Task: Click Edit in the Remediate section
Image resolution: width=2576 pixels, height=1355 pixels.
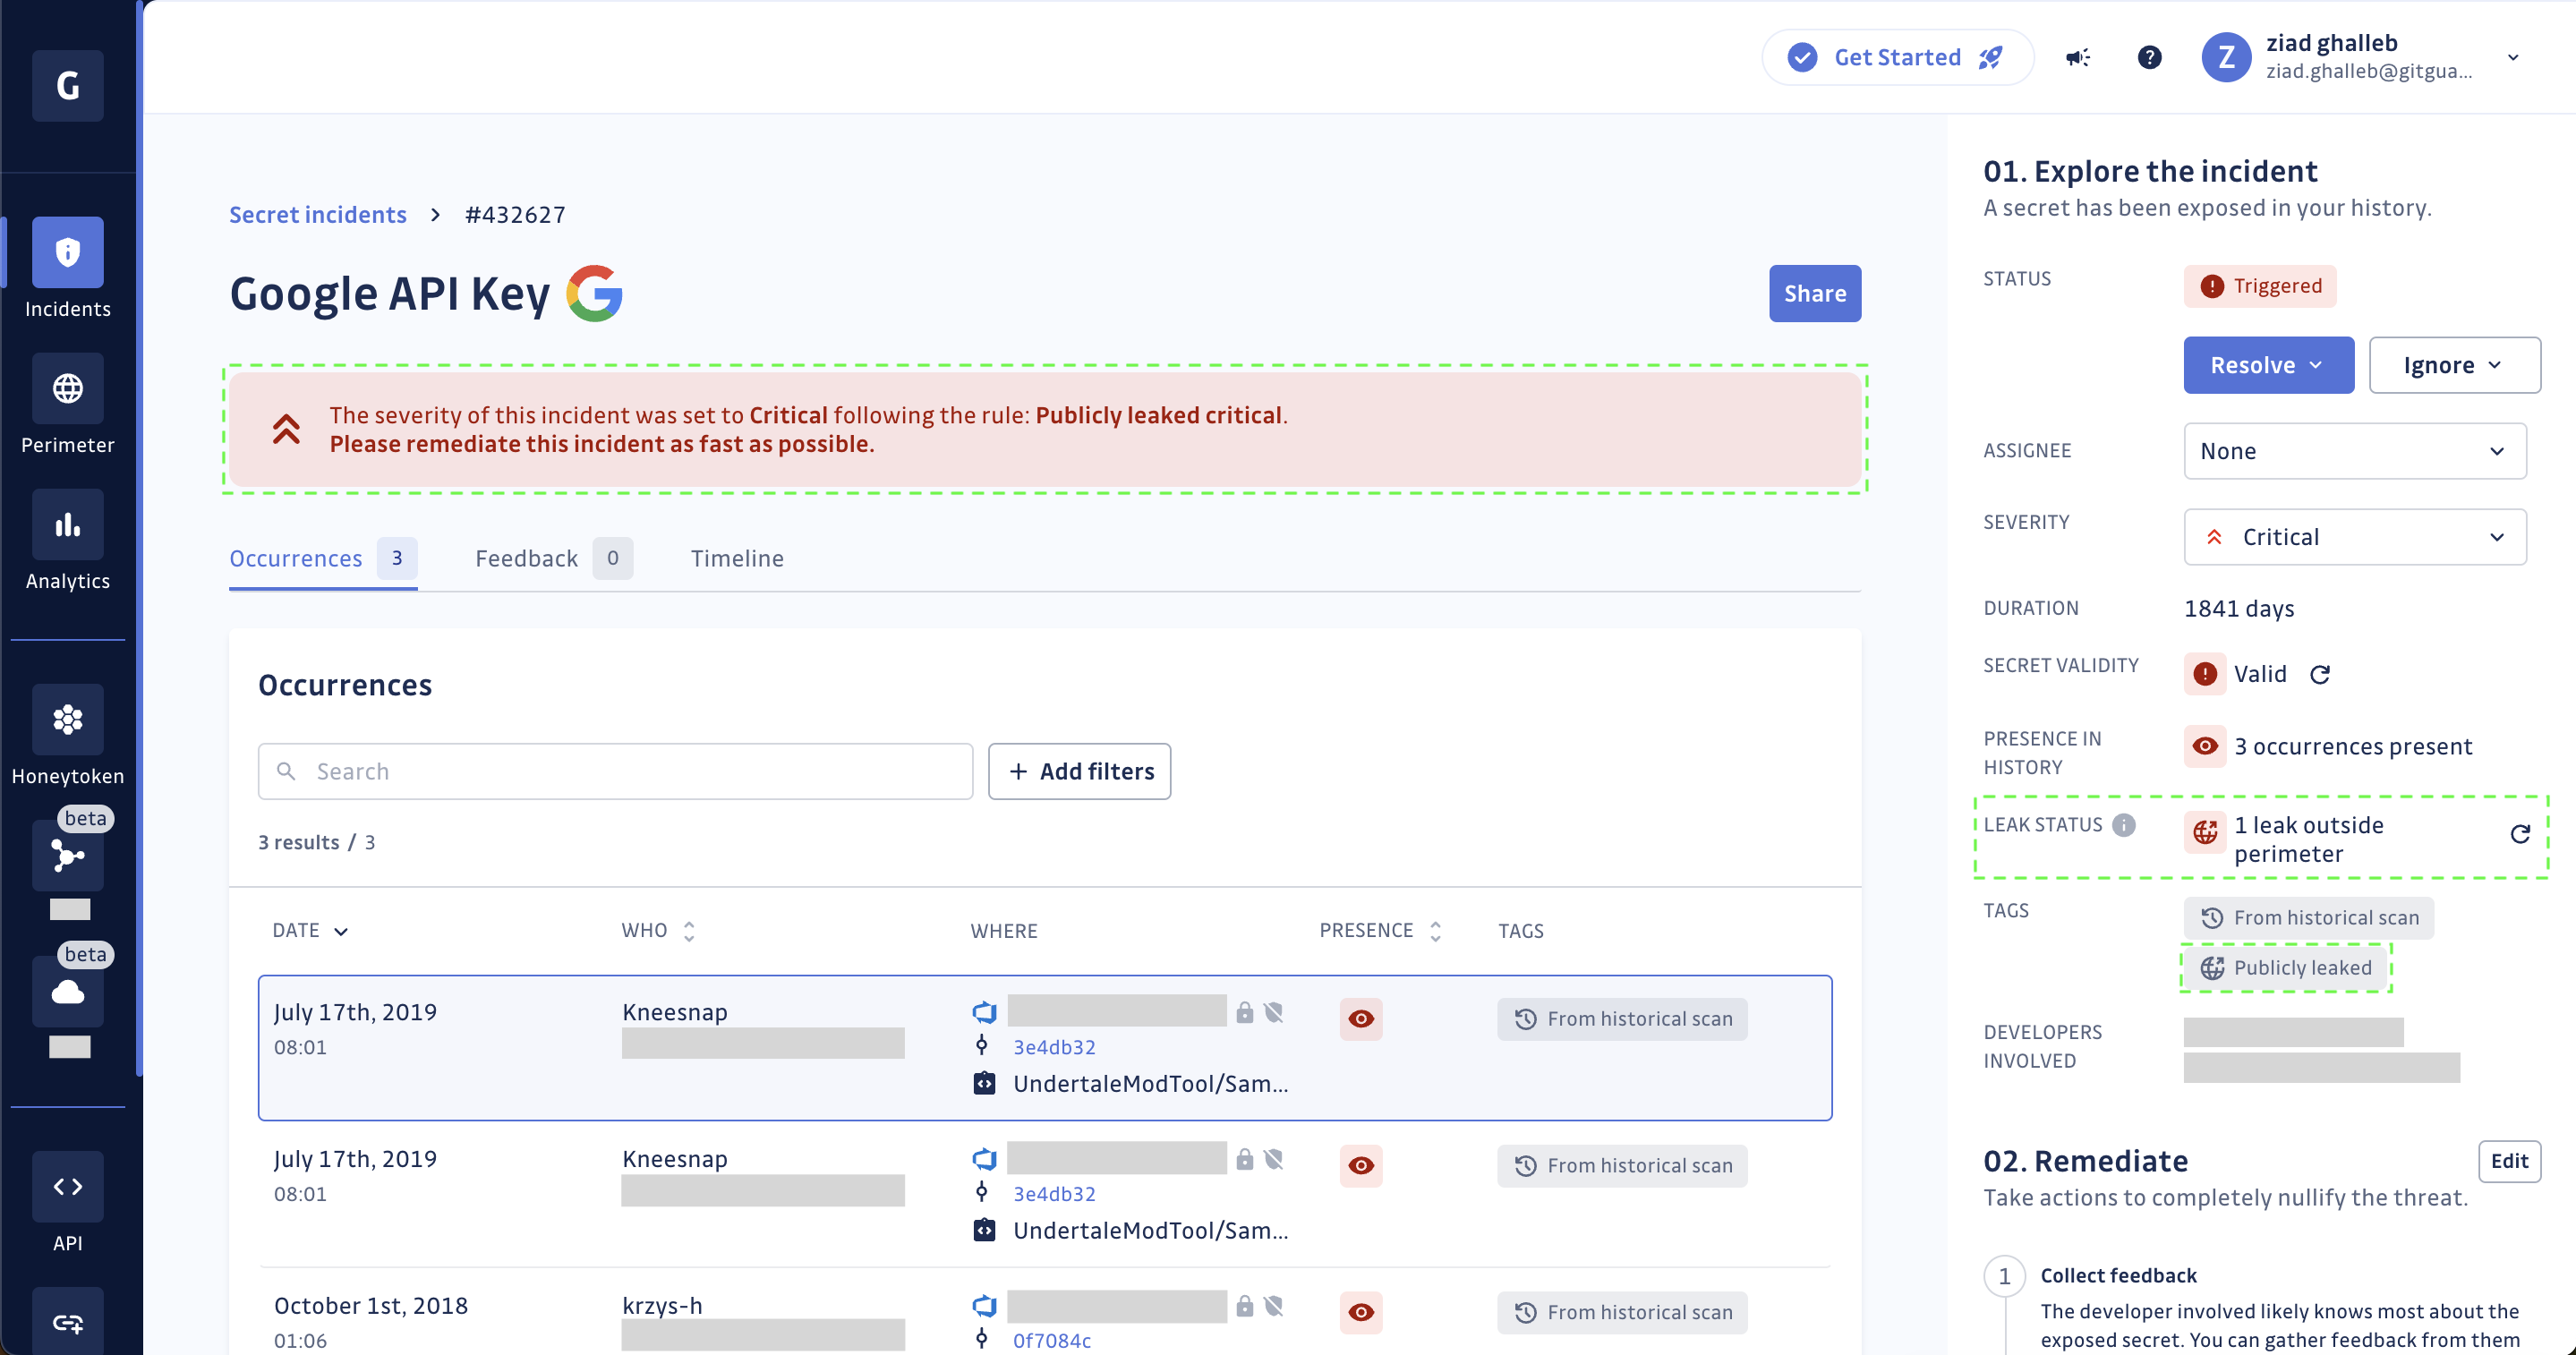Action: (2508, 1162)
